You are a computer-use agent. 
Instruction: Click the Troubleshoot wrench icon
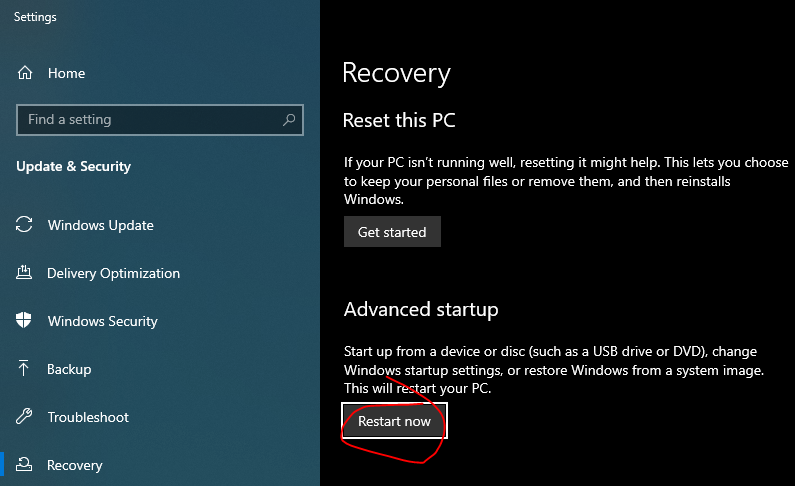pos(25,417)
